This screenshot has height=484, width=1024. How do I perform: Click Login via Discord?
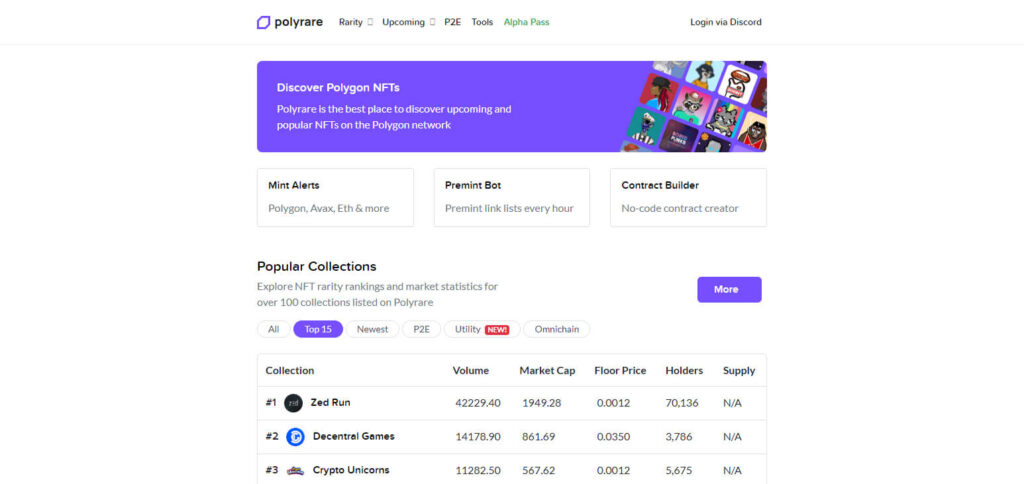click(x=726, y=22)
